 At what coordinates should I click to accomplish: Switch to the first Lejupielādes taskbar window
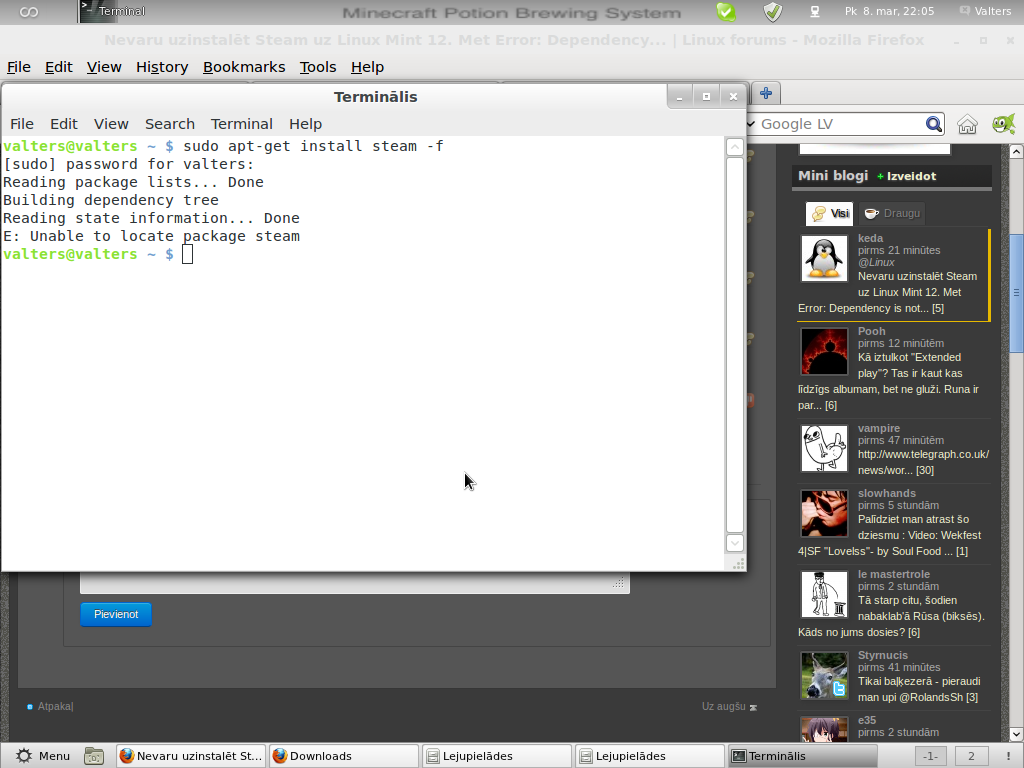[x=496, y=756]
